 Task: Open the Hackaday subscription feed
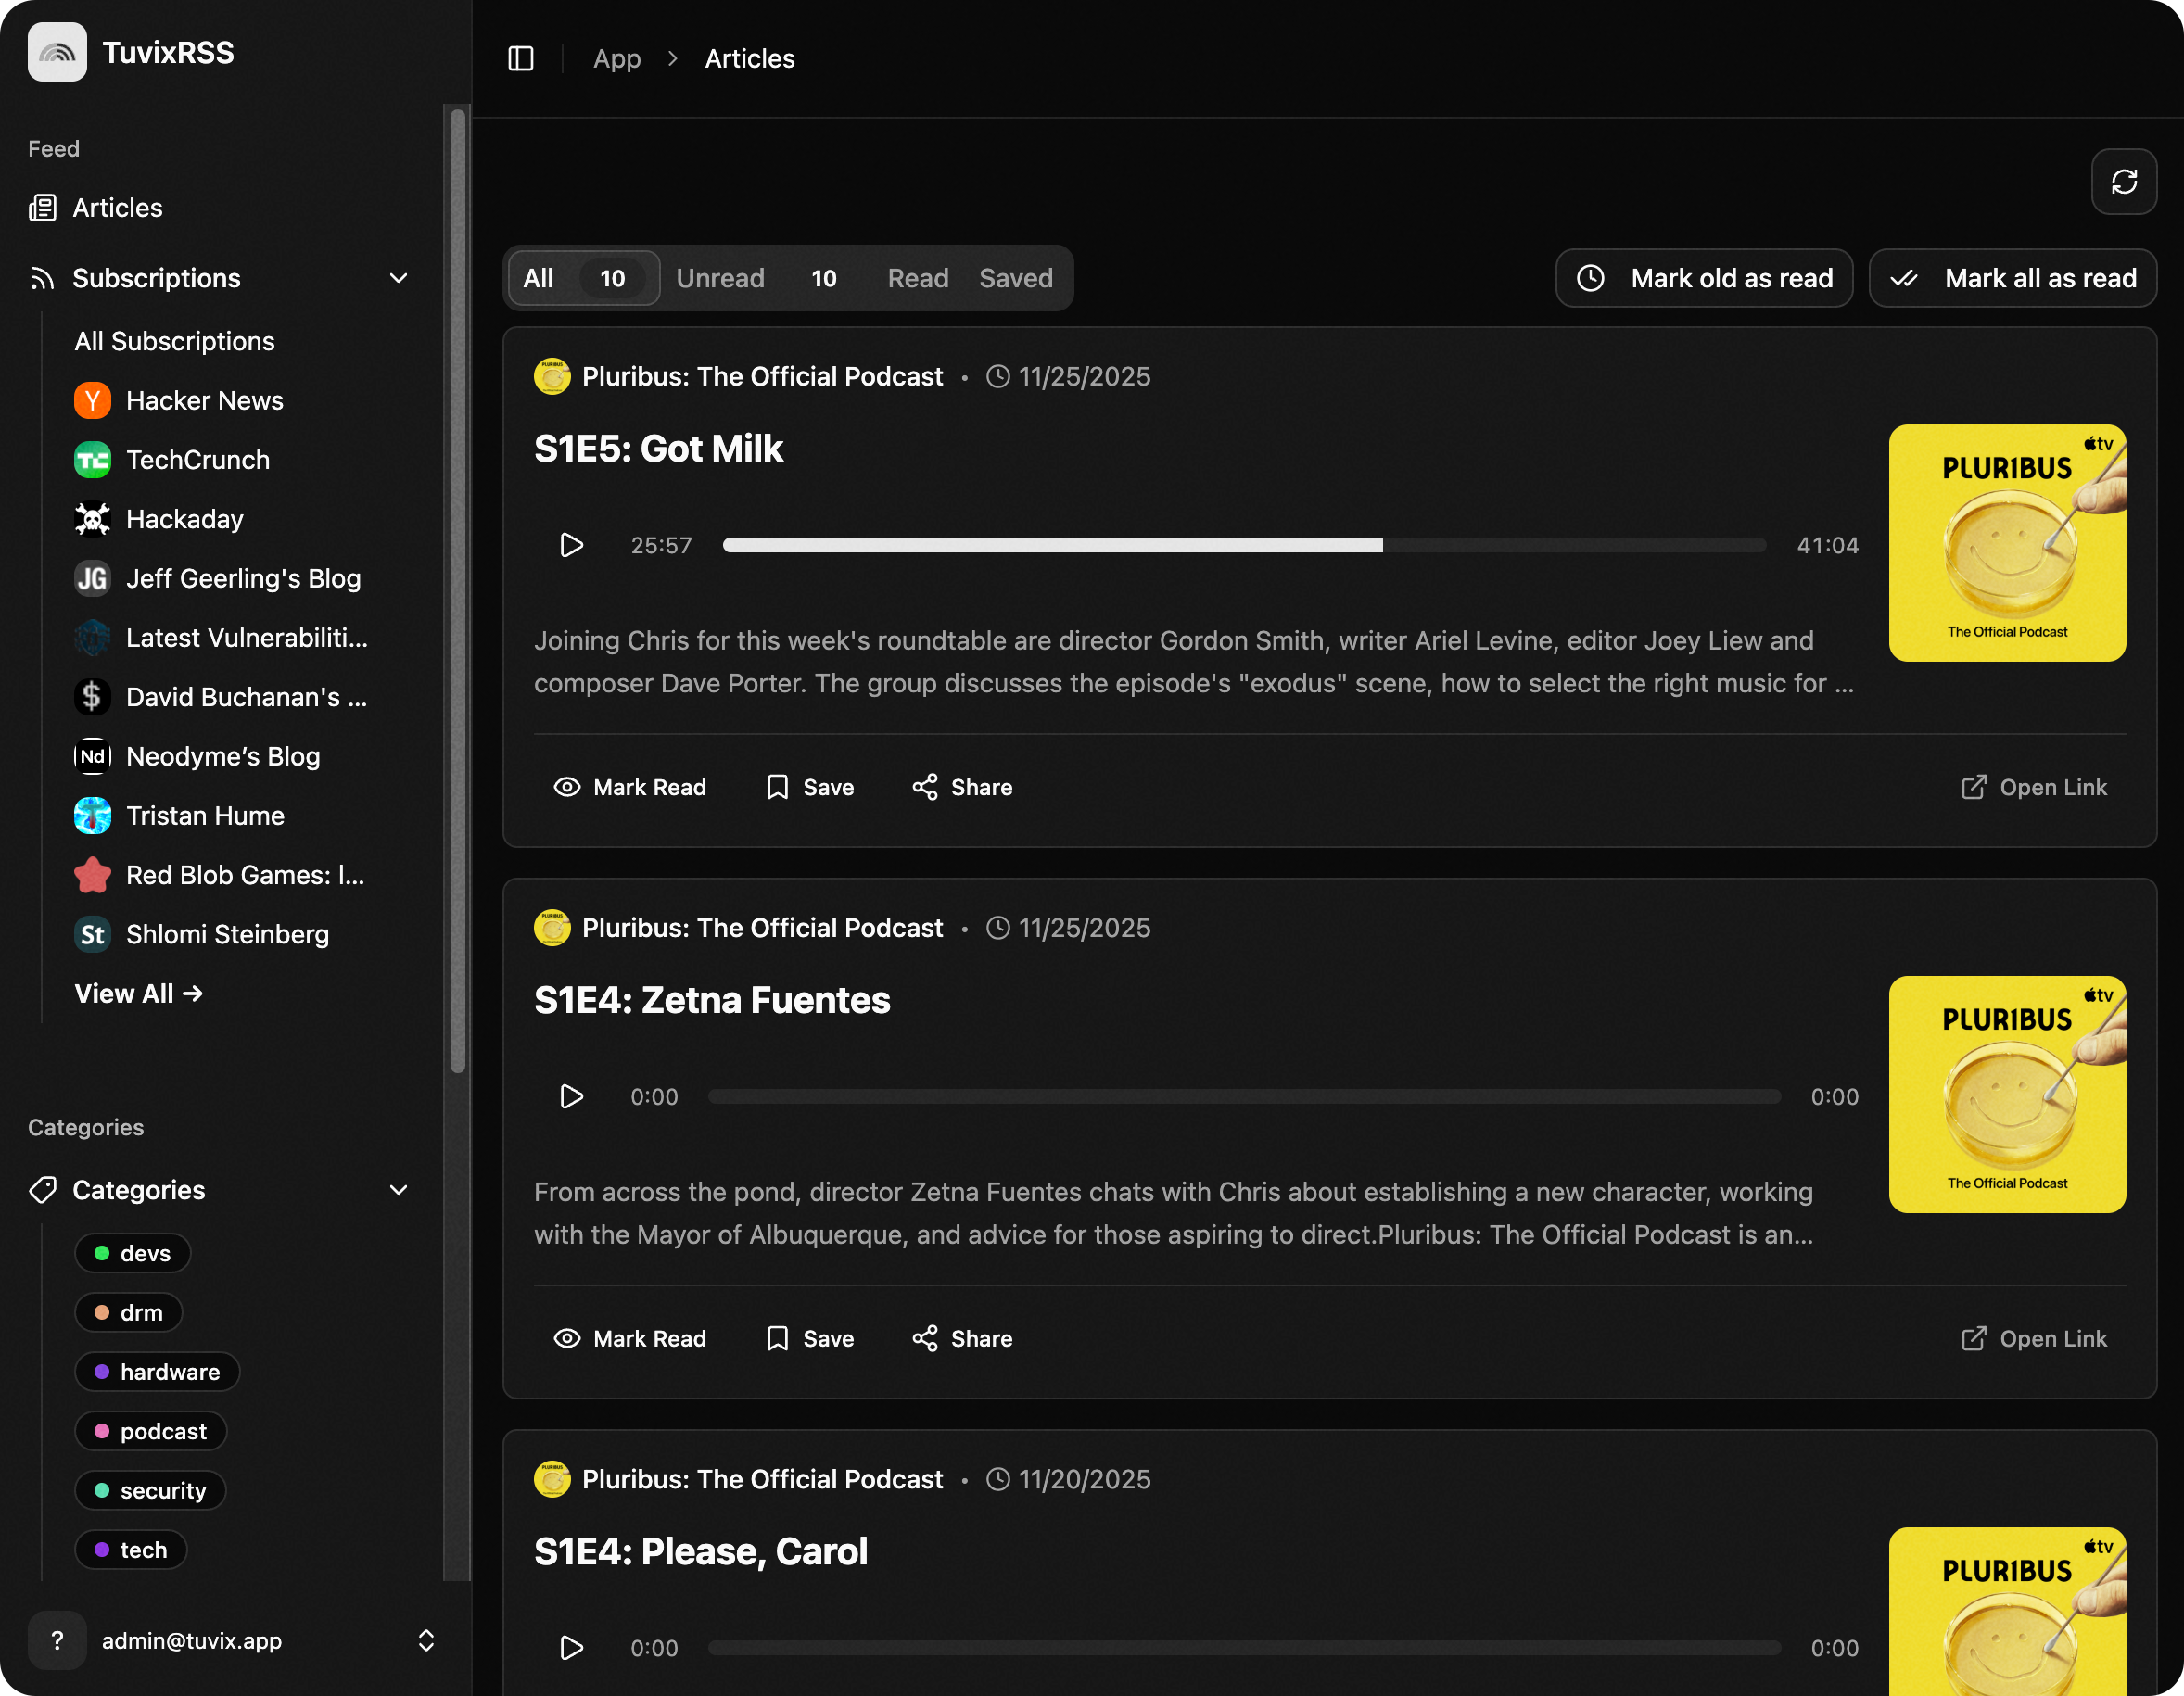(184, 519)
